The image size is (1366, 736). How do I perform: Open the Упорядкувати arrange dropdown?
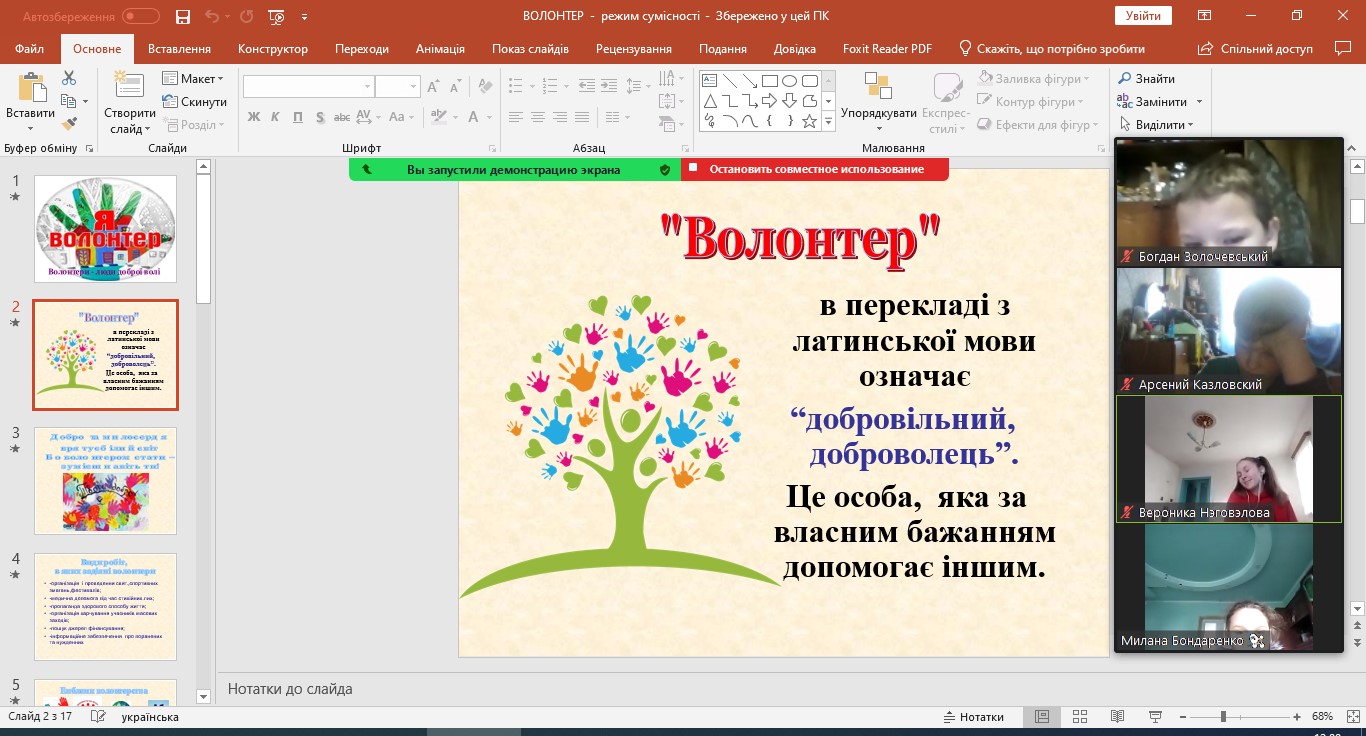point(878,114)
